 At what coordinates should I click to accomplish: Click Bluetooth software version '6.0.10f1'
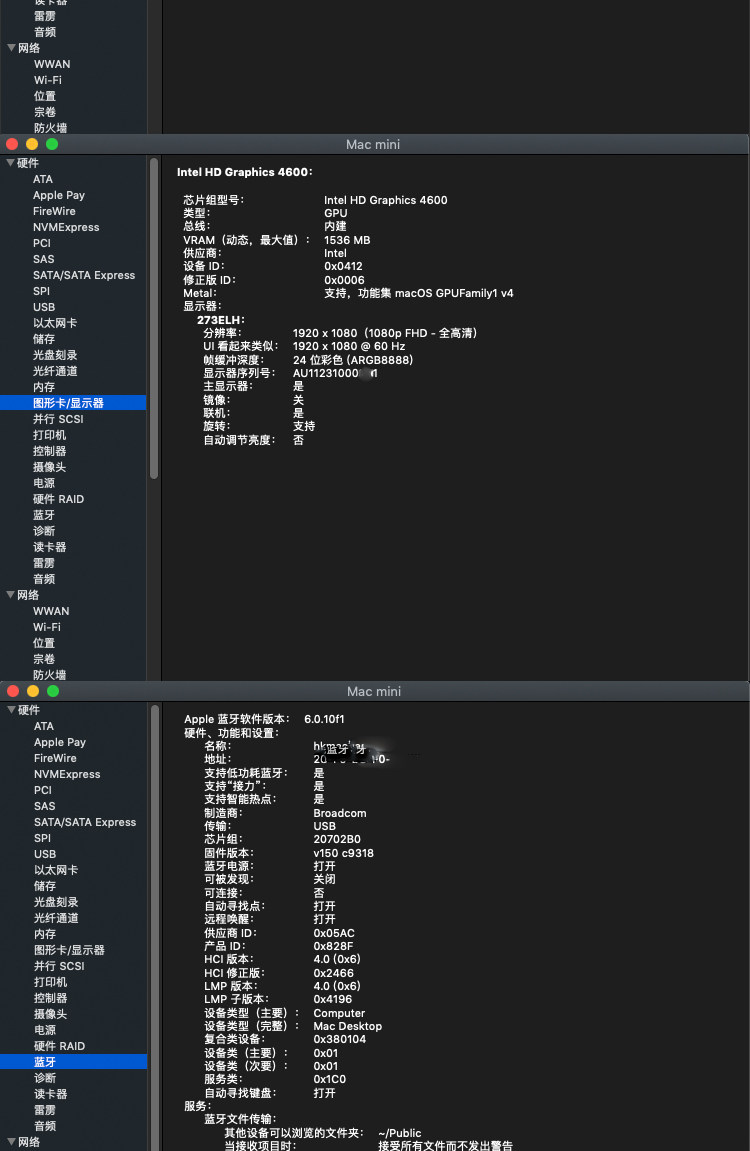click(x=324, y=719)
